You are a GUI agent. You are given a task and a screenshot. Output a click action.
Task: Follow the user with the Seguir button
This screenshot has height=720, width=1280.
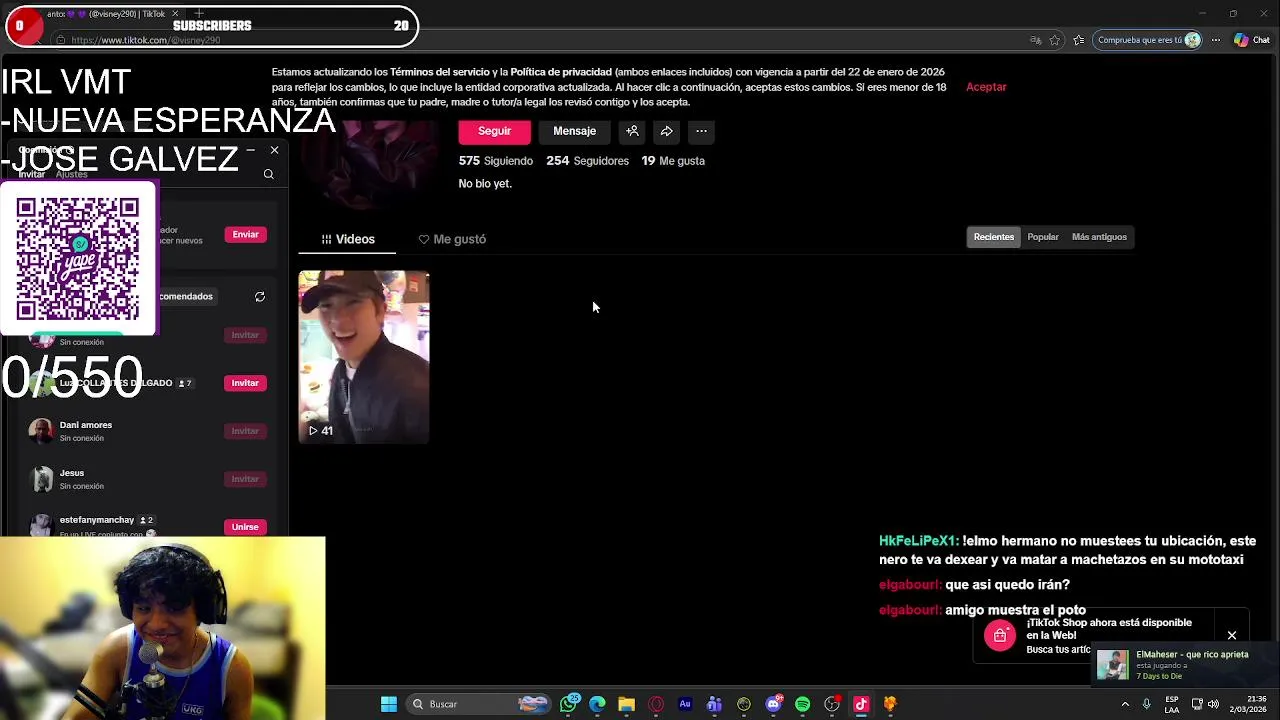(x=494, y=131)
